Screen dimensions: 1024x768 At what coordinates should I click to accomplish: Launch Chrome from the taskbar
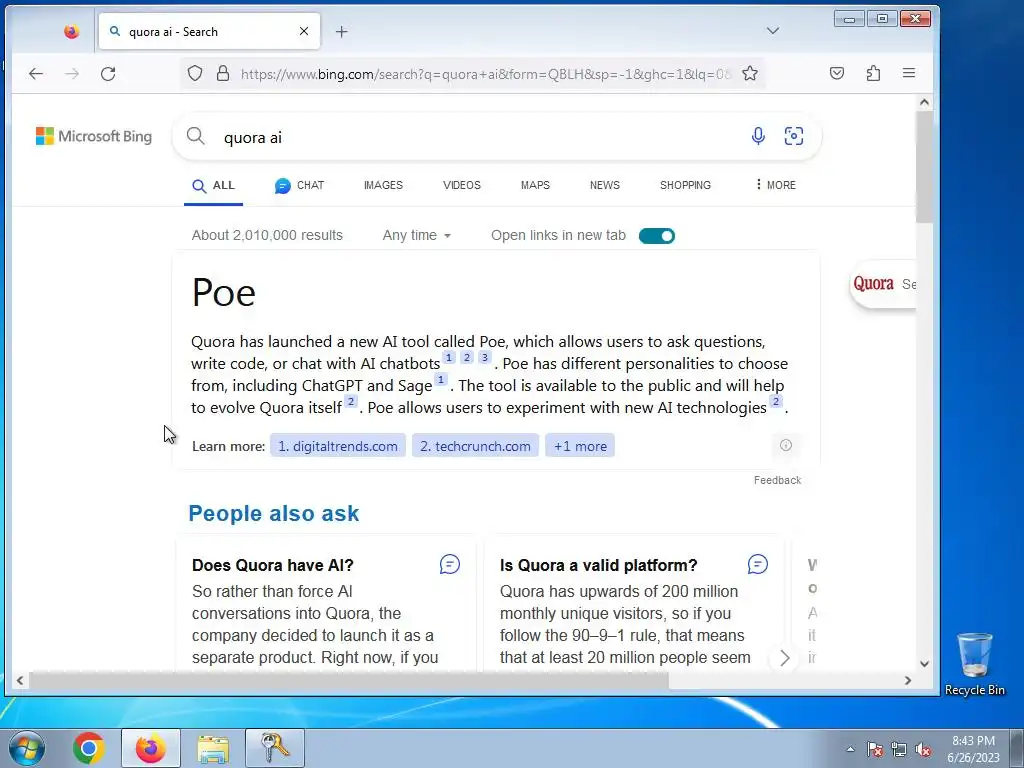[89, 748]
